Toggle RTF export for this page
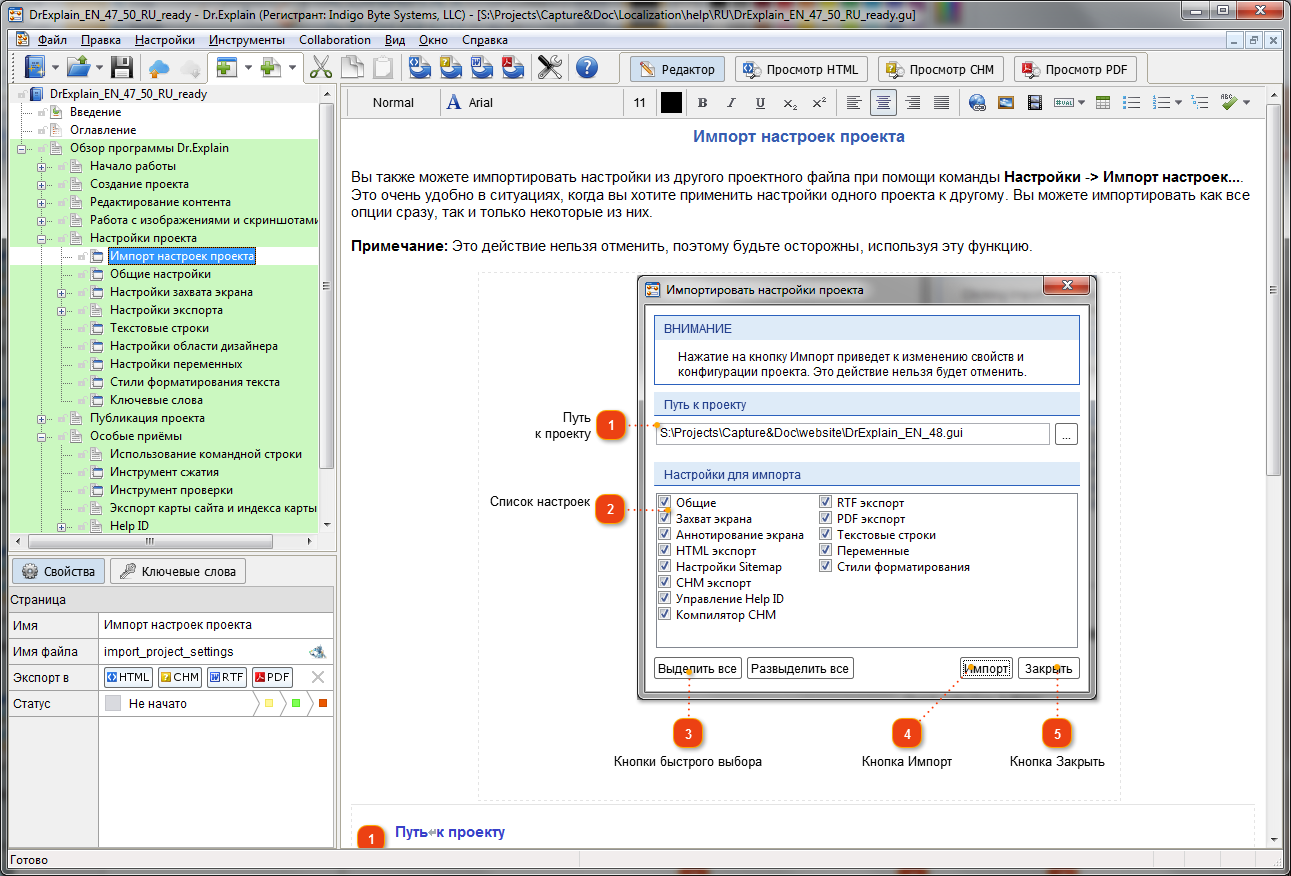This screenshot has width=1291, height=876. (227, 677)
